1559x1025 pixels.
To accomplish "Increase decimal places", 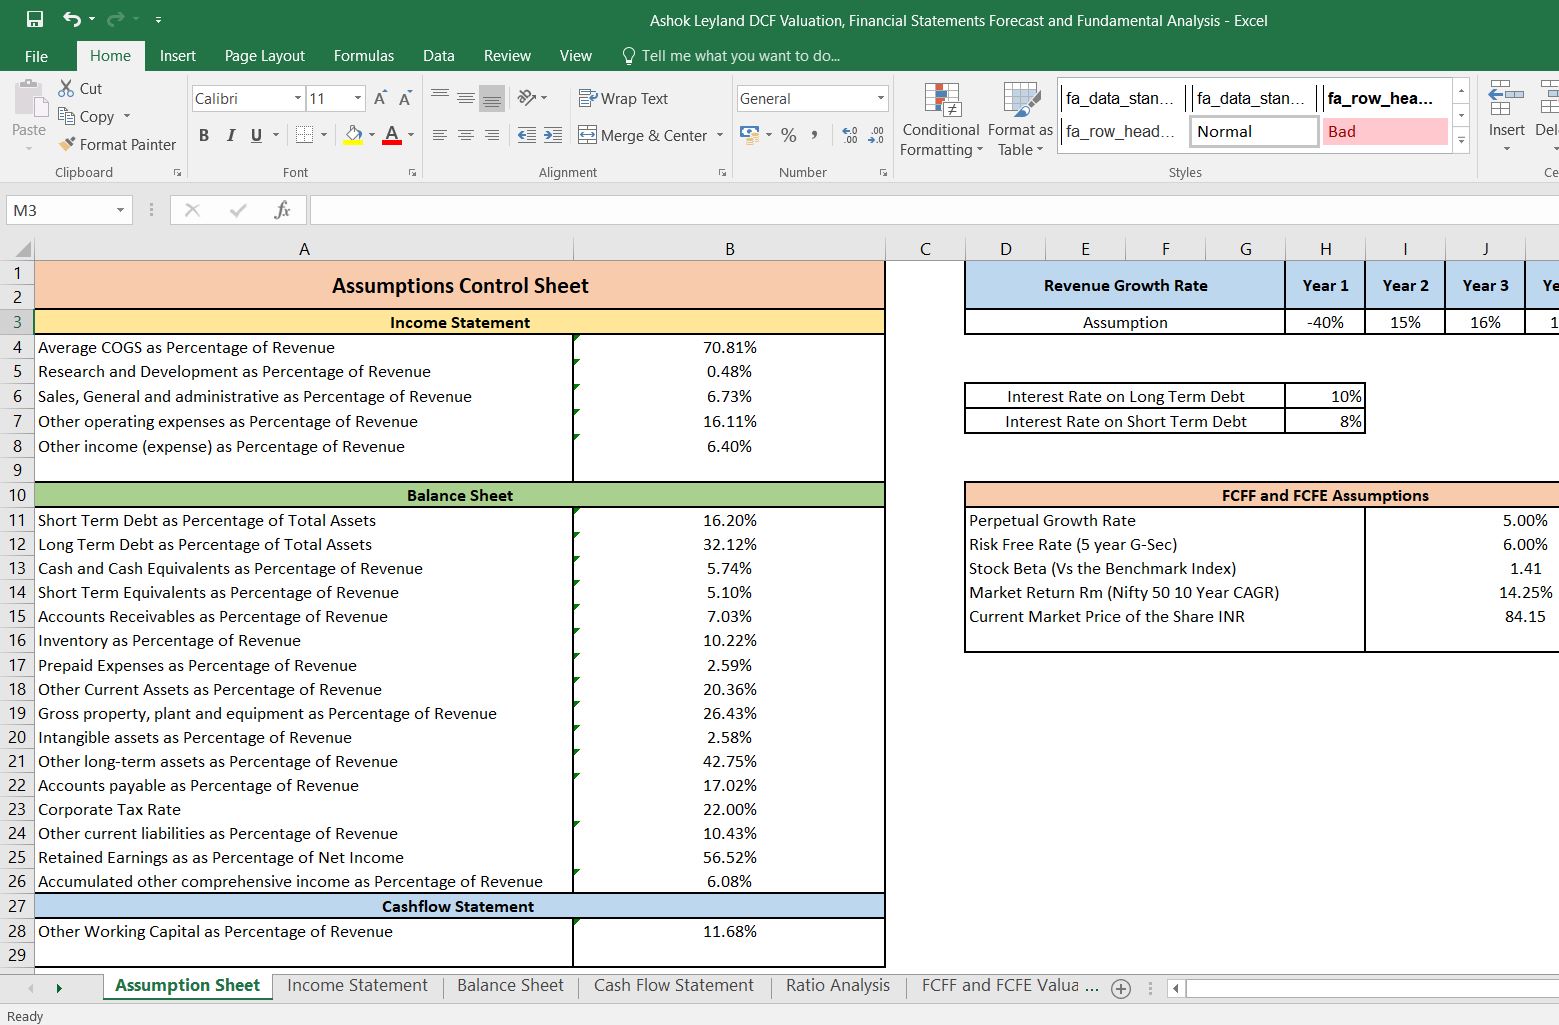I will [850, 135].
